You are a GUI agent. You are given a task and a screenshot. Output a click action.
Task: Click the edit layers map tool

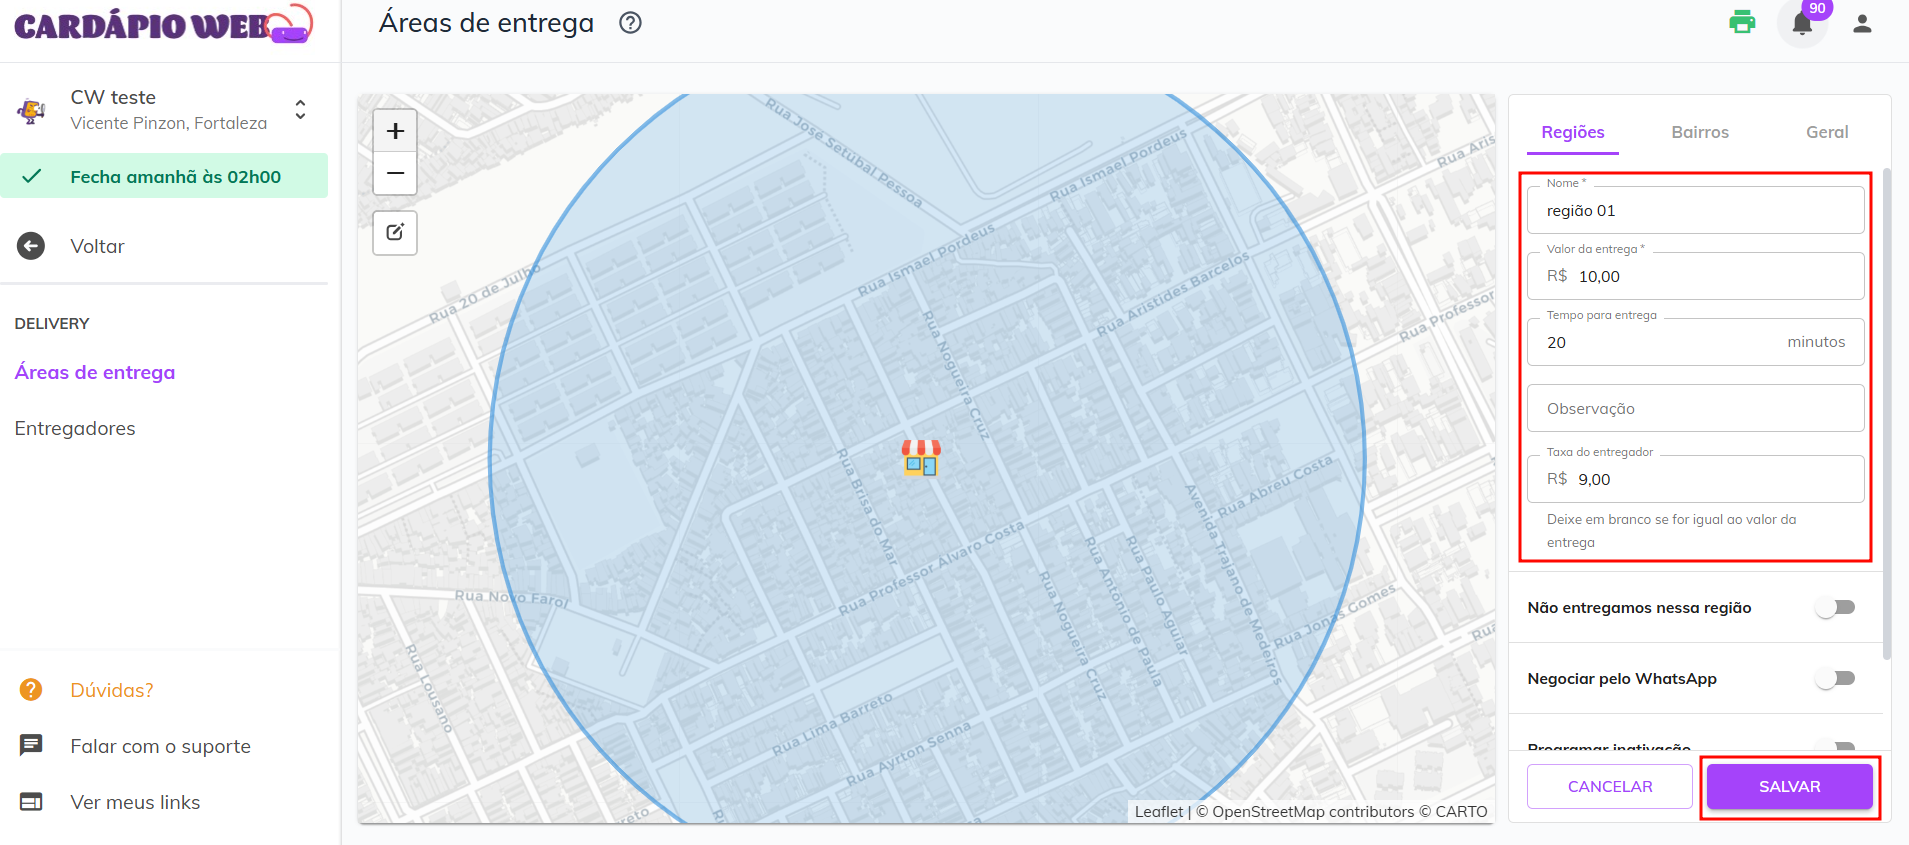(395, 233)
